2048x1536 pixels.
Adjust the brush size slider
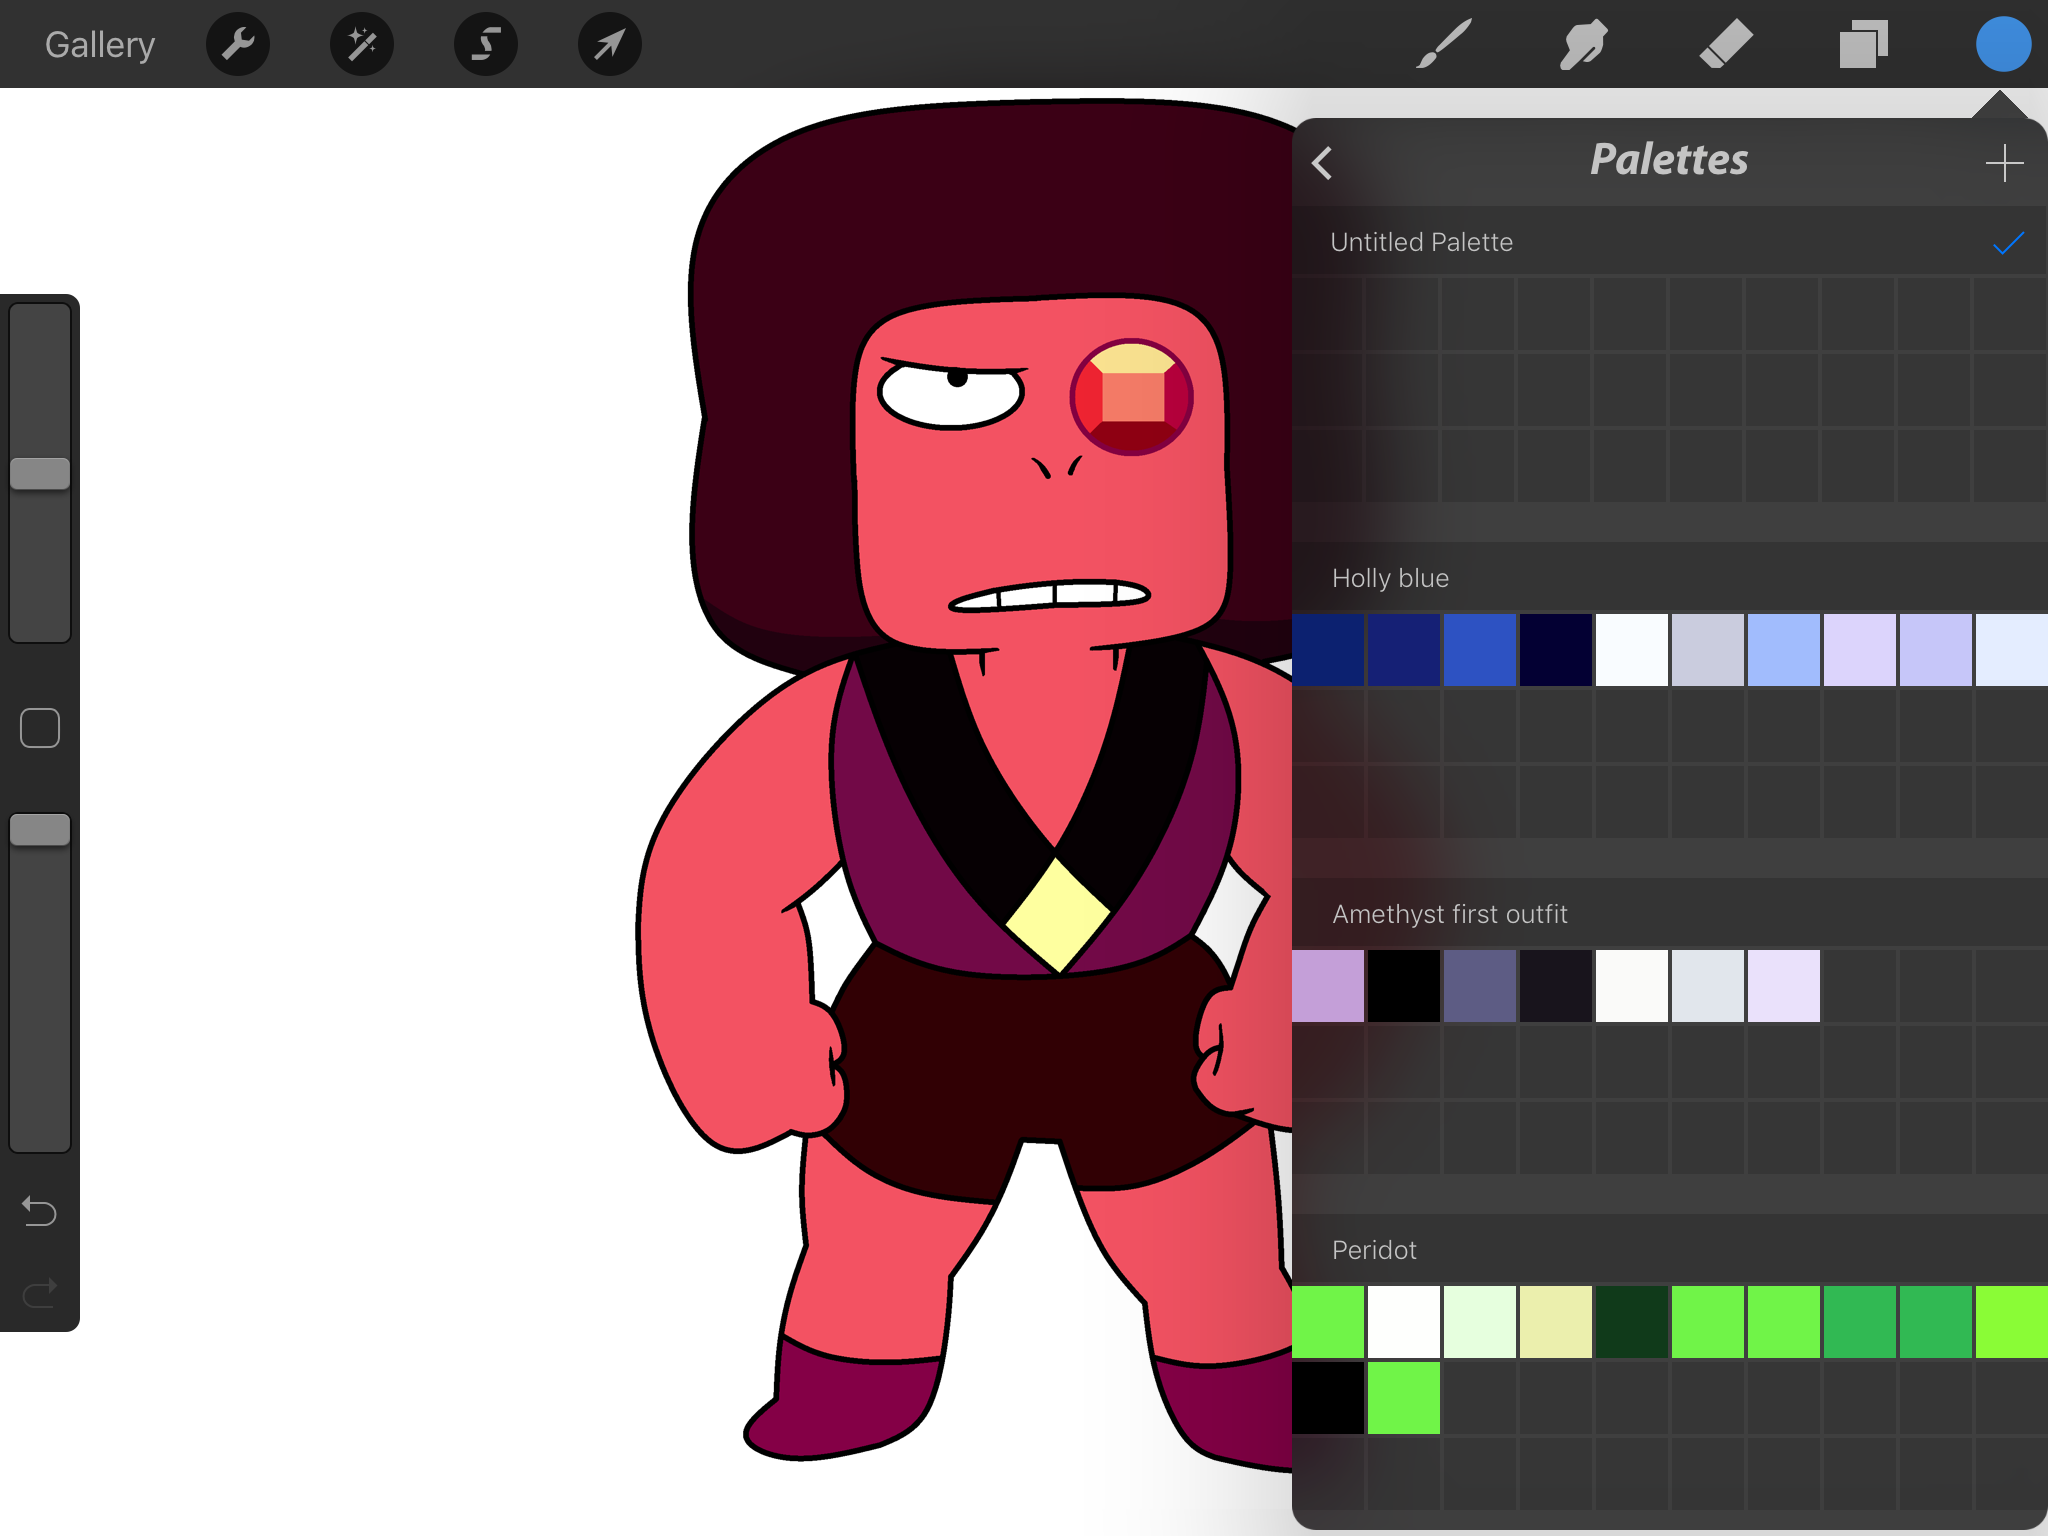40,470
